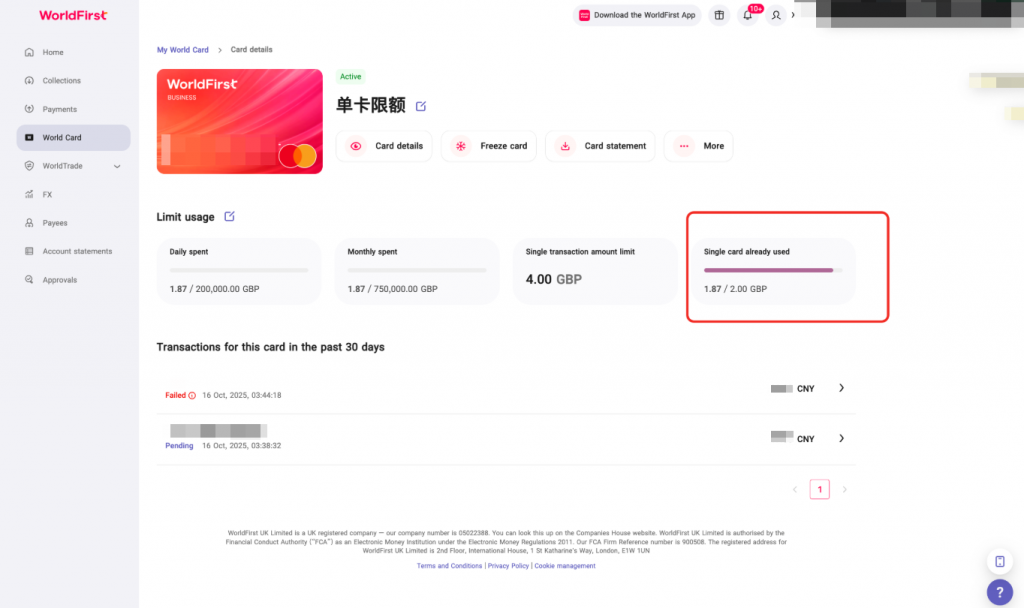Screen dimensions: 1024x608
Task: Open Payments from the sidebar
Action: tap(59, 109)
